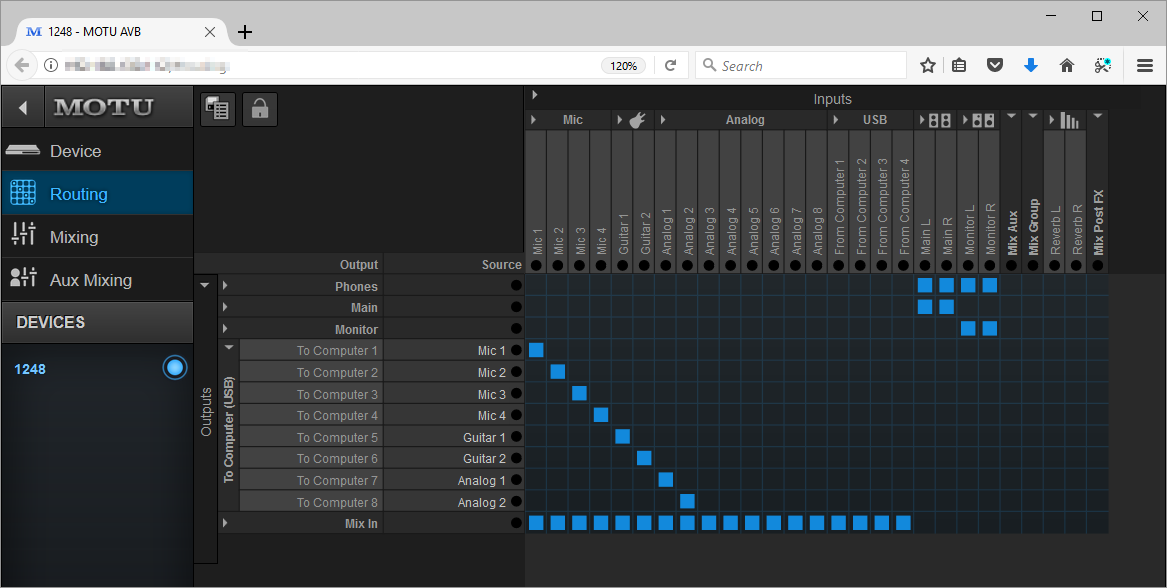Click the Analog 1 source label
This screenshot has width=1167, height=588.
(482, 480)
